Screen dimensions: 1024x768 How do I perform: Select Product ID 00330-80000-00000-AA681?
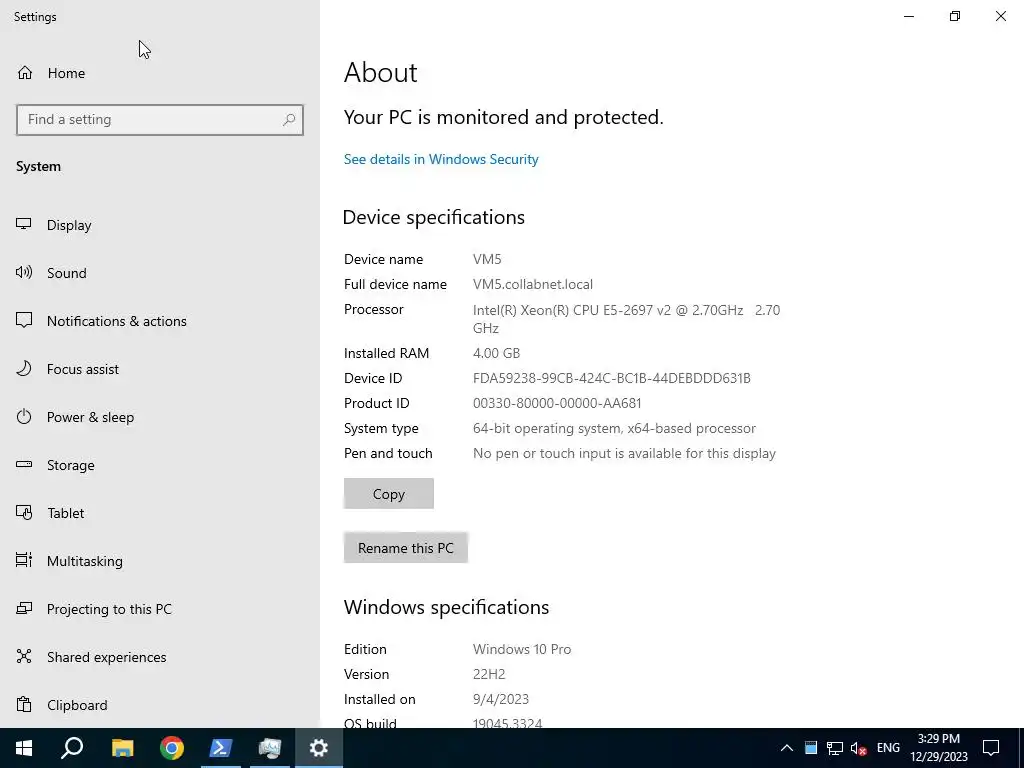(557, 403)
